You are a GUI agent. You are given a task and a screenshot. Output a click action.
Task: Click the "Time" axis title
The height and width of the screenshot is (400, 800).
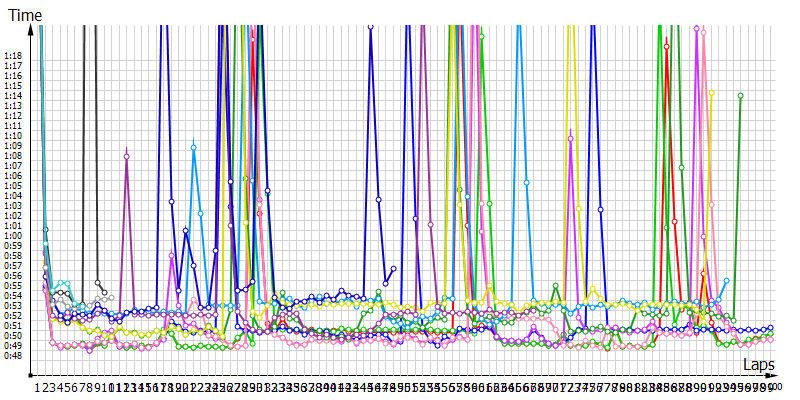point(24,16)
